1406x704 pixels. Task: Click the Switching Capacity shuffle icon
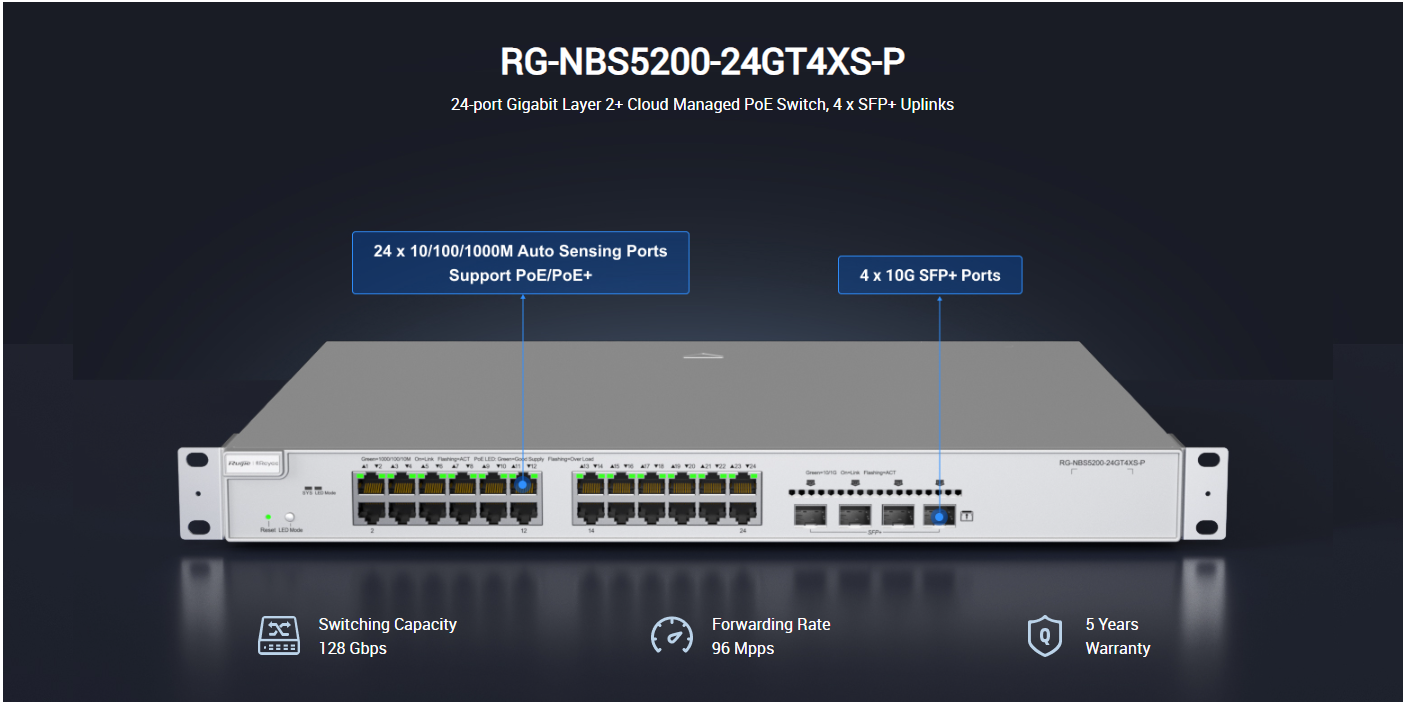pyautogui.click(x=279, y=636)
